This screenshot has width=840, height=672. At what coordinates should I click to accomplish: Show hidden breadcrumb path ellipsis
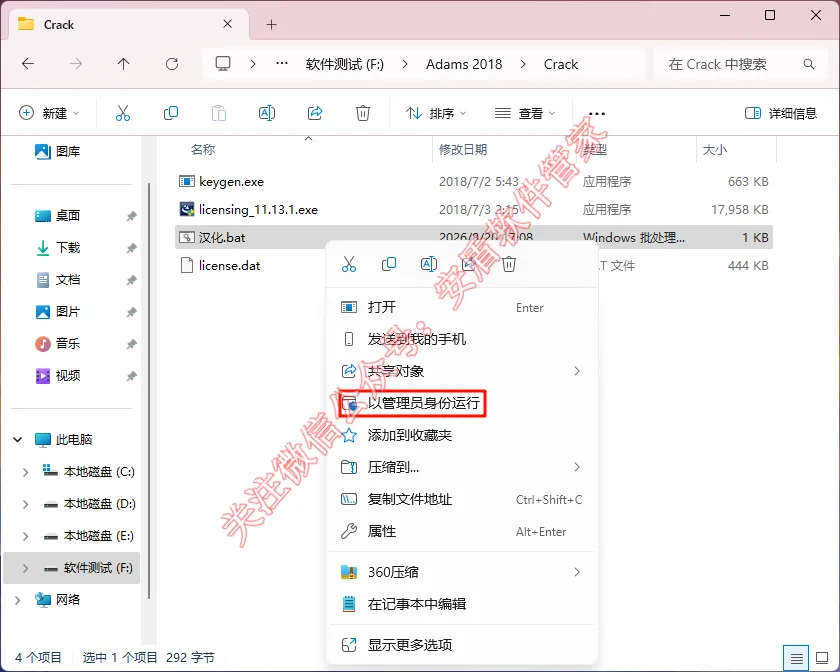pos(282,64)
